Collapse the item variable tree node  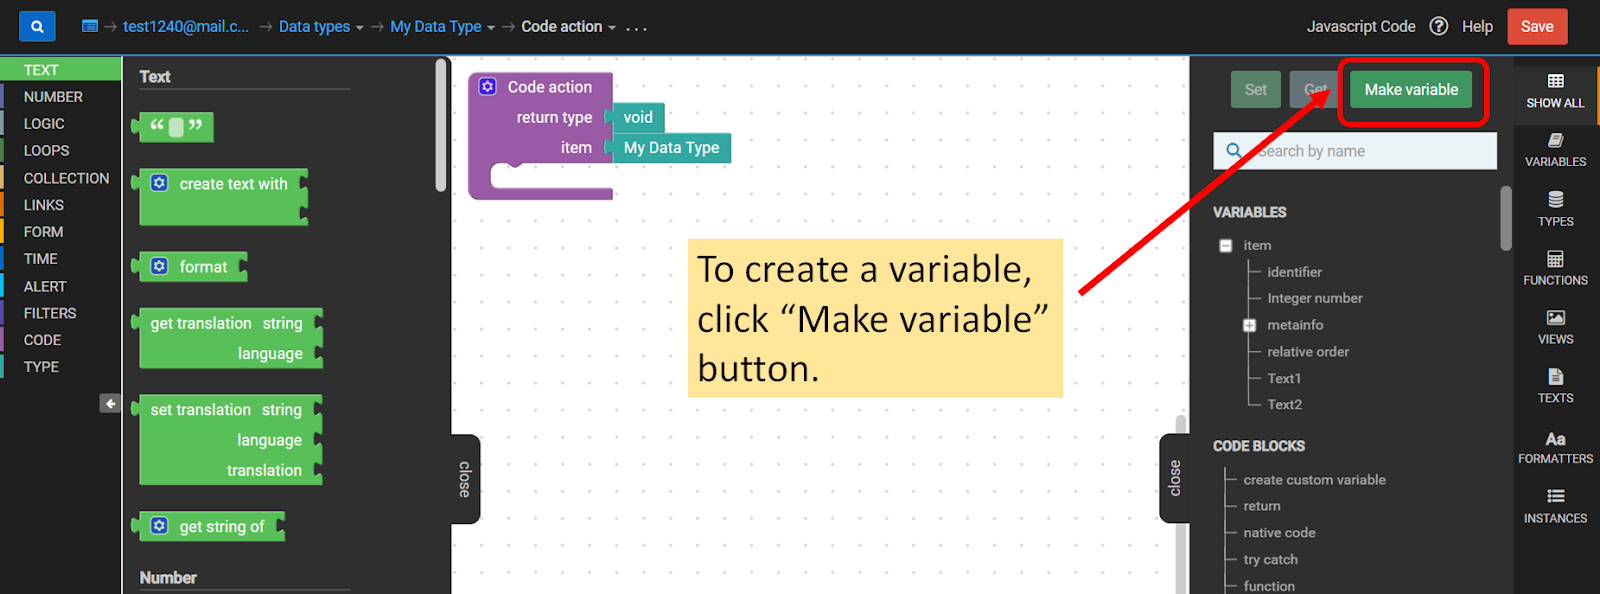1226,245
